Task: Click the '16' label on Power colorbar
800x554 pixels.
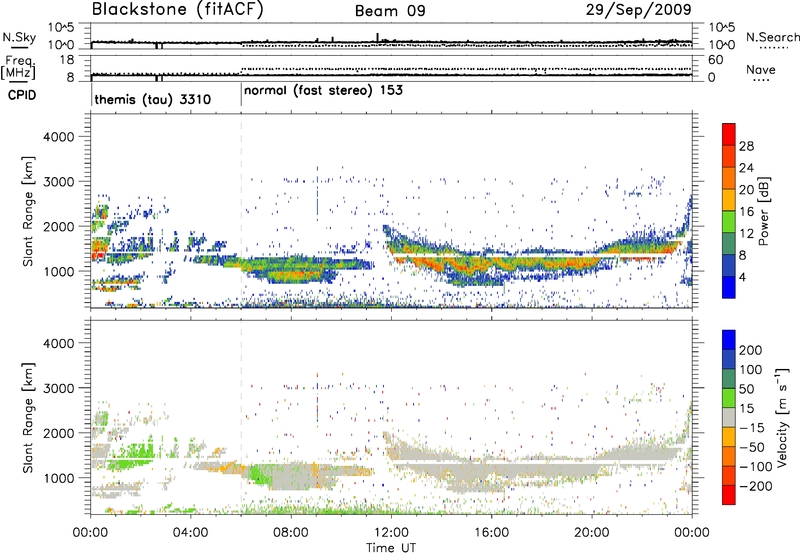Action: pos(746,212)
